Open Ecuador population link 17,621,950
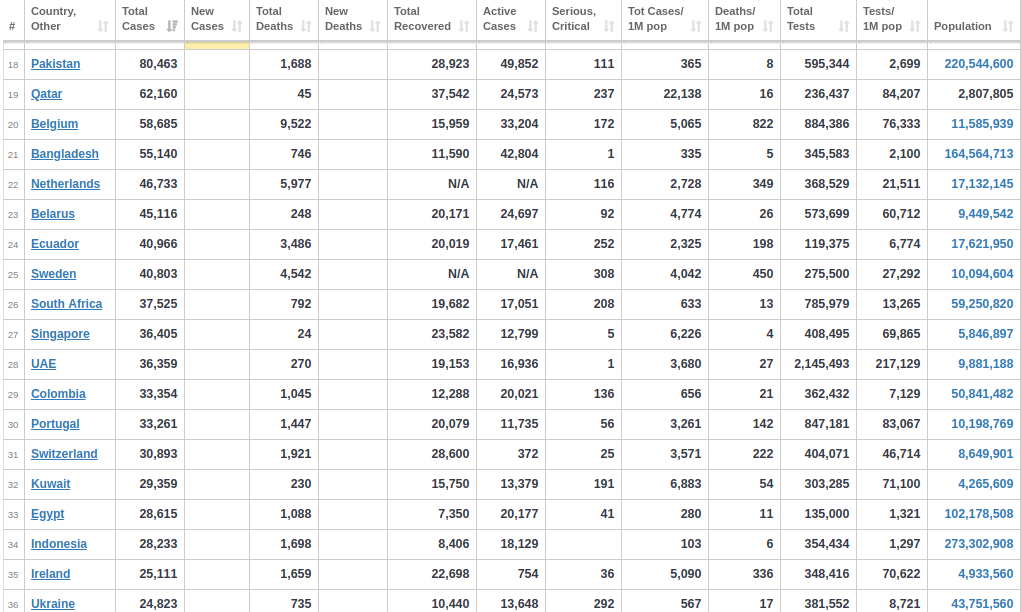 pos(982,243)
